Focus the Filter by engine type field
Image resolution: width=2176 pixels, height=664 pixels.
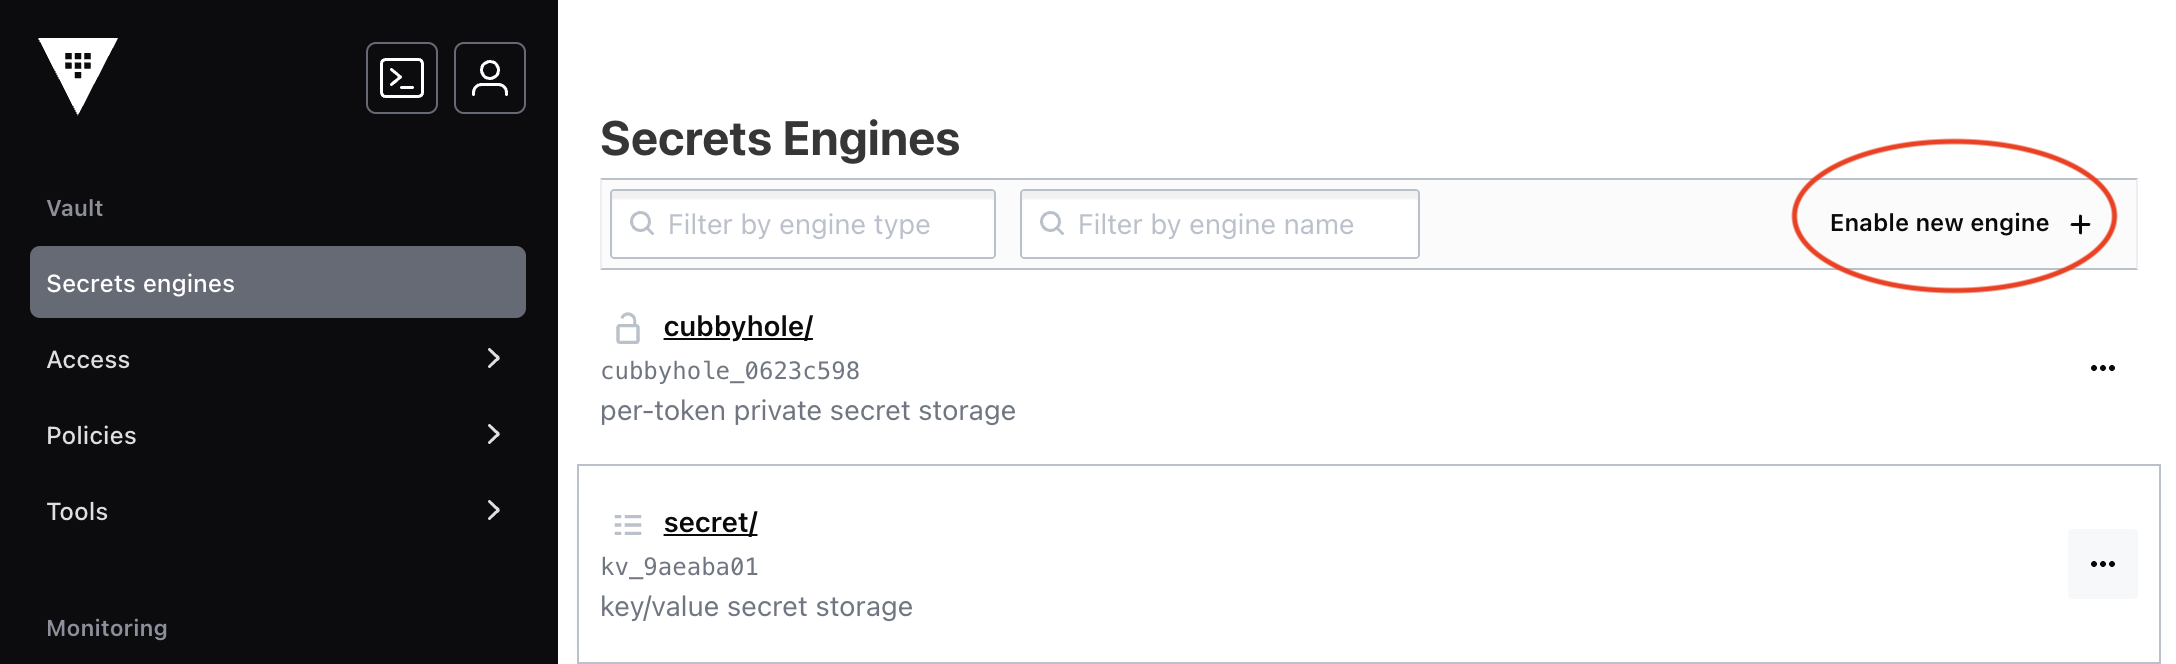click(803, 224)
